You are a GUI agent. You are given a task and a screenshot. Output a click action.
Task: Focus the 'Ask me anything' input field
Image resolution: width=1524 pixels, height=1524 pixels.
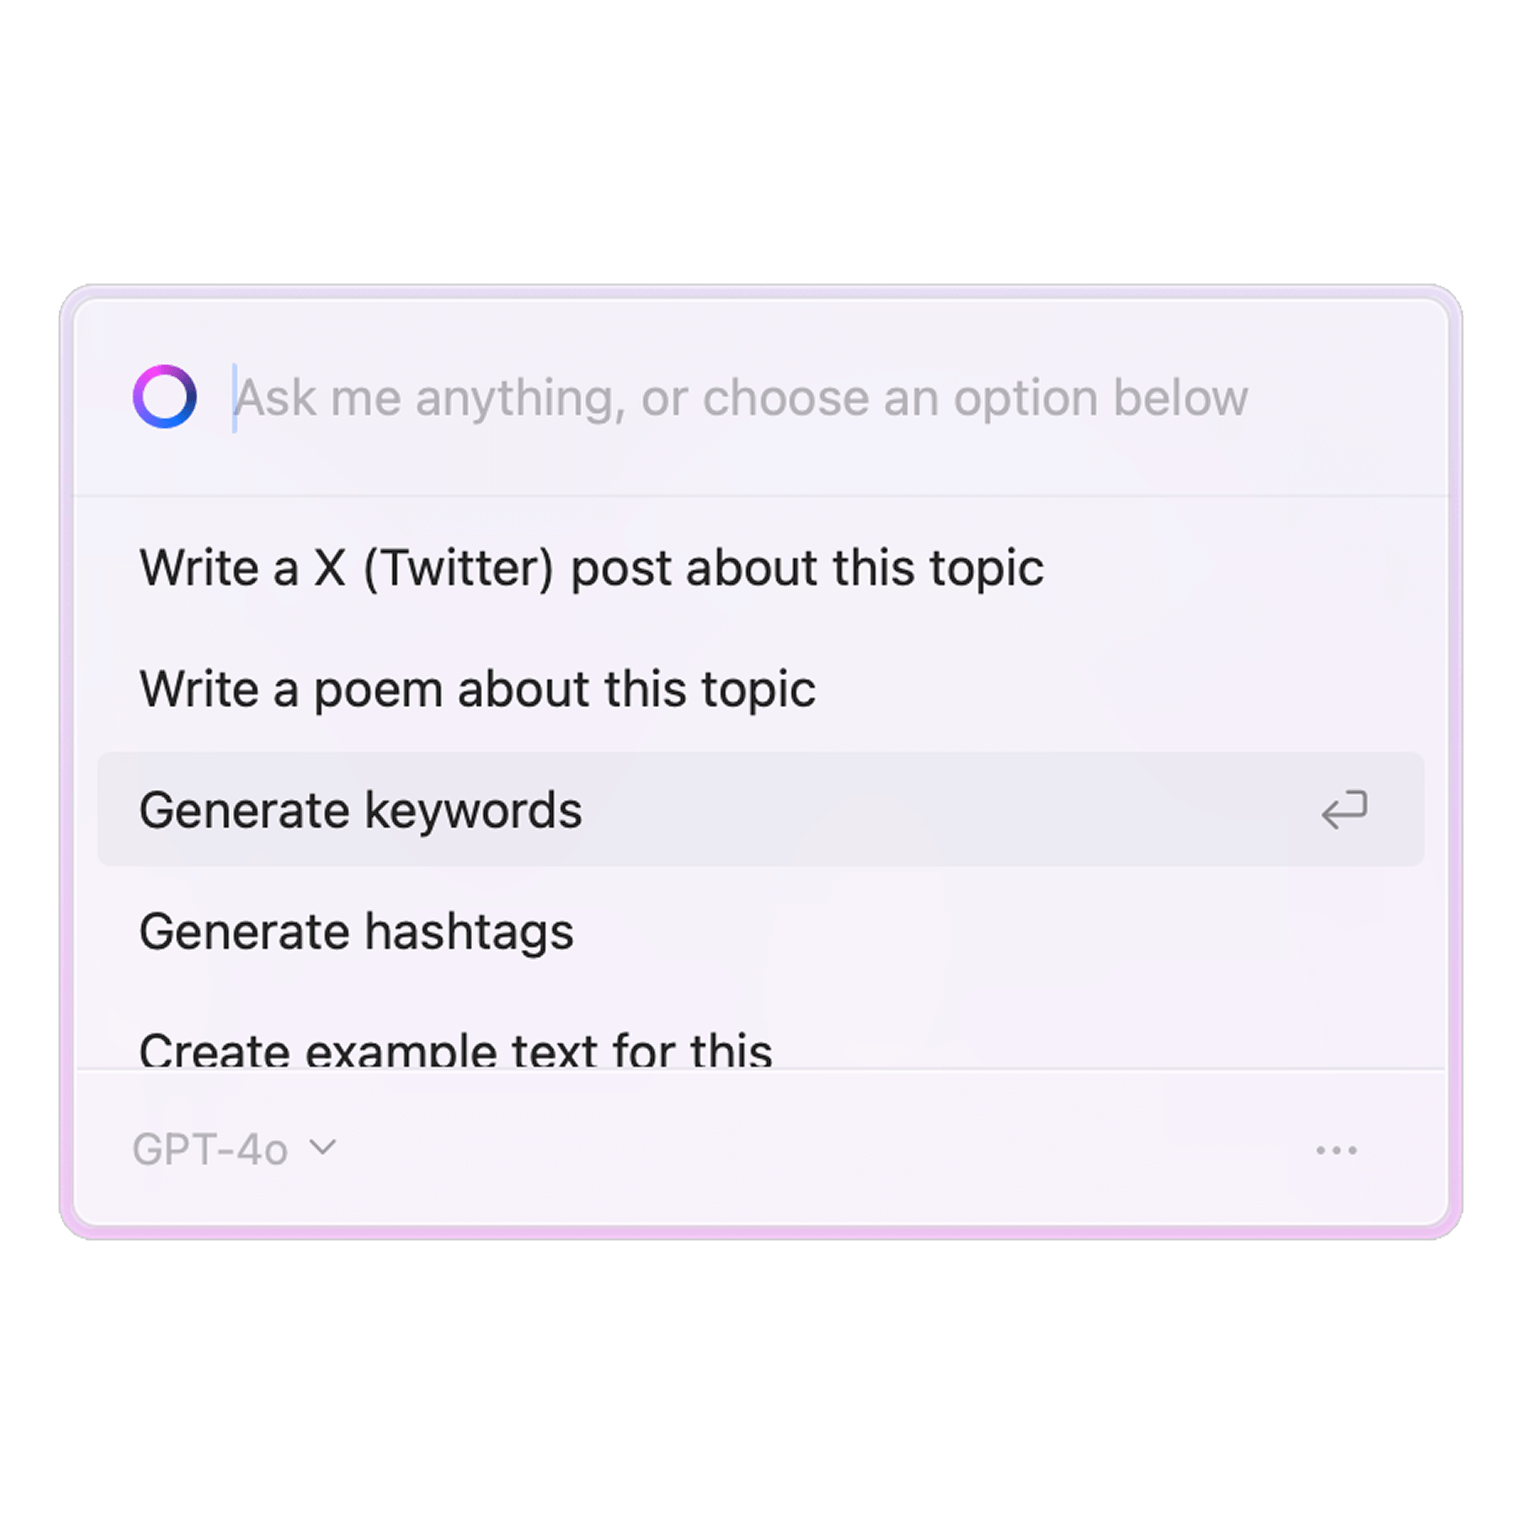tap(740, 398)
